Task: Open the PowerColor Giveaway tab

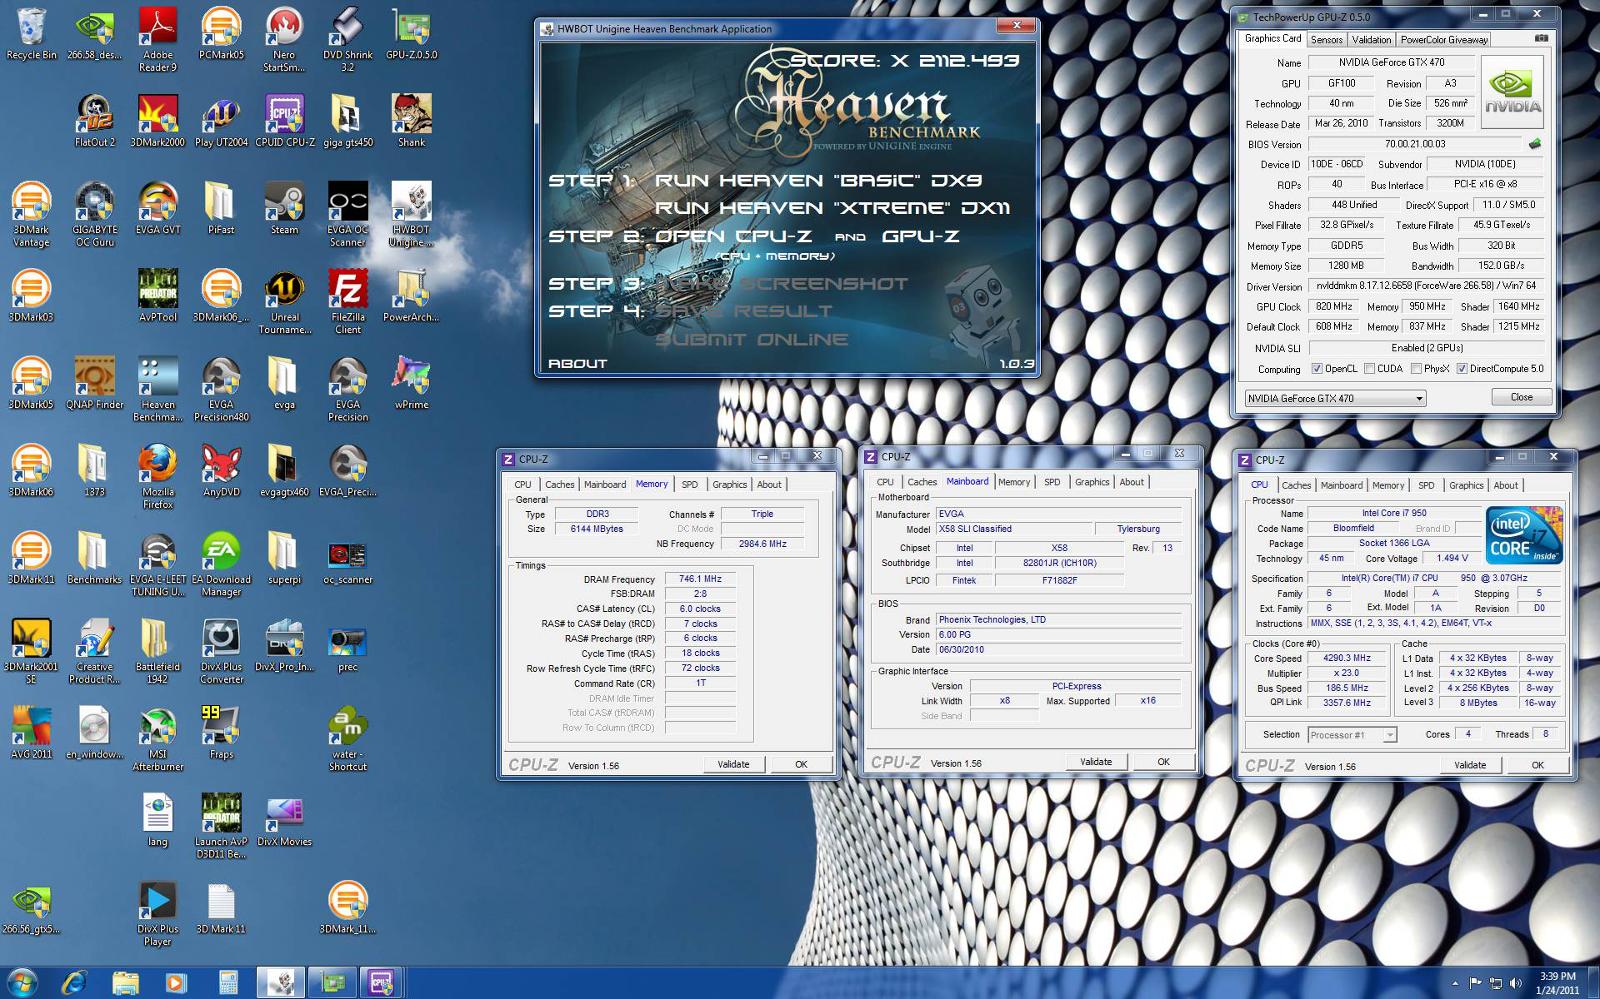Action: tap(1444, 39)
